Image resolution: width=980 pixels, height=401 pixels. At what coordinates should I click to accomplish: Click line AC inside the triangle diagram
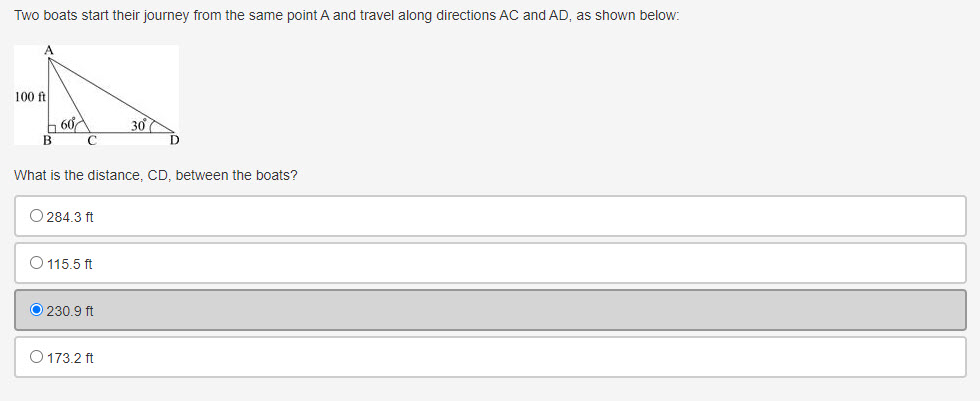tap(71, 96)
